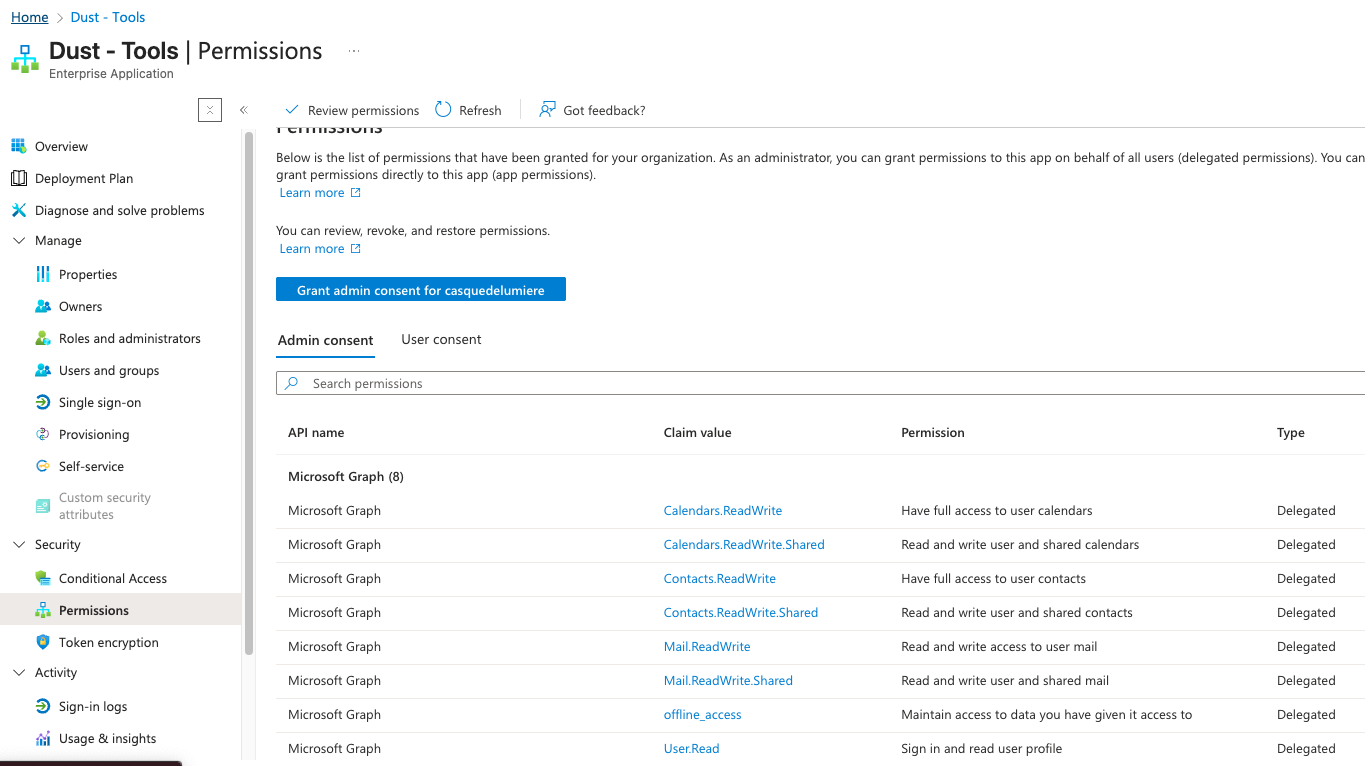Click the Overview sidebar icon
This screenshot has height=766, width=1365.
[x=18, y=146]
